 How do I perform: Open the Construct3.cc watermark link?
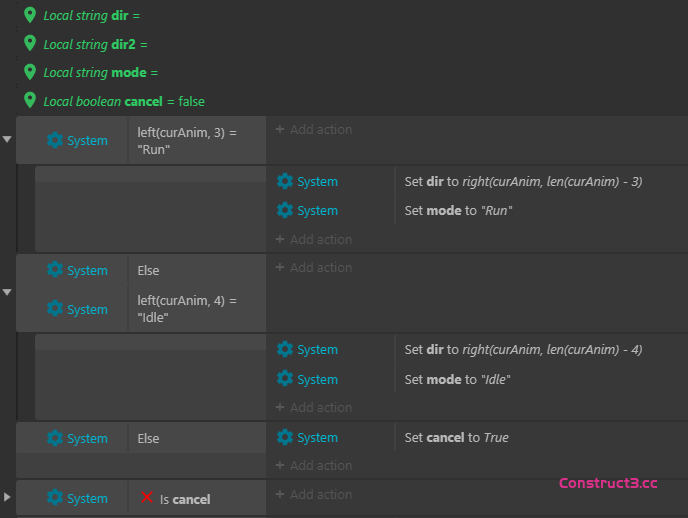pyautogui.click(x=608, y=483)
